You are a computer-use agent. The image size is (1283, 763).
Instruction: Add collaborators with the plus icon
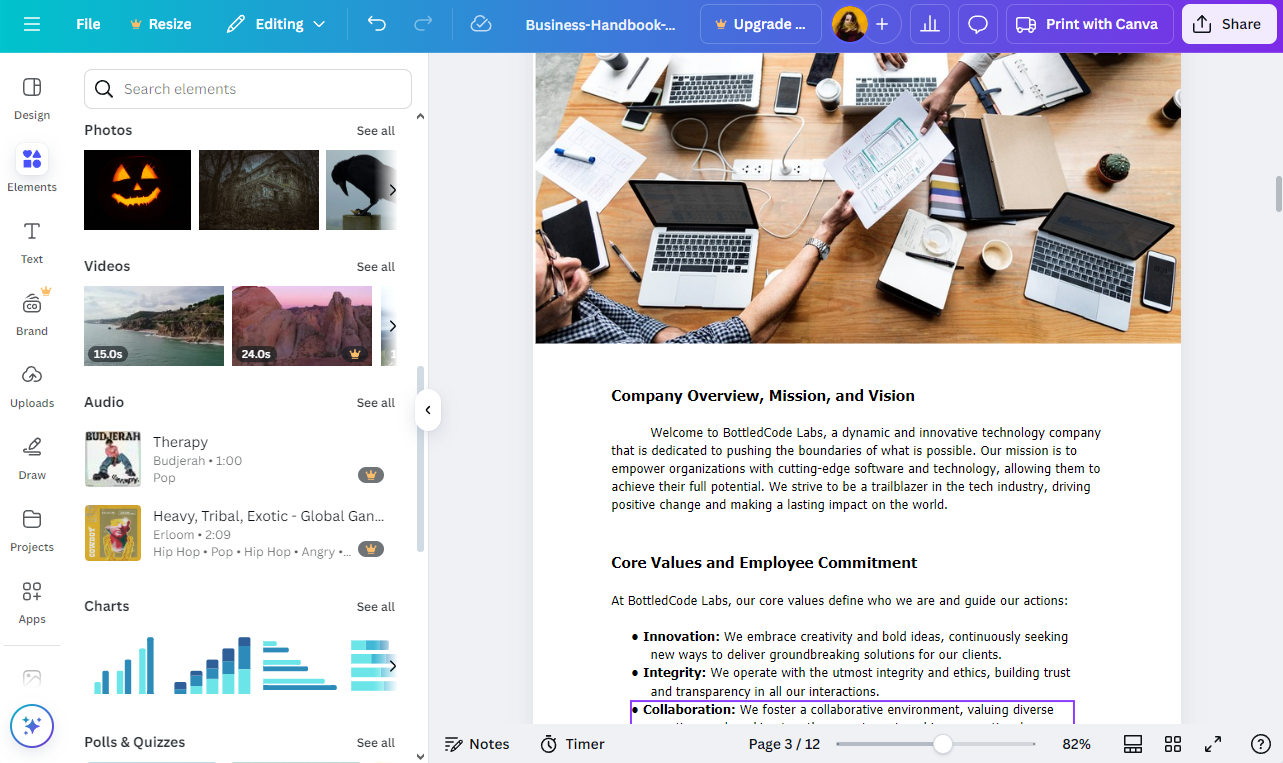click(881, 24)
